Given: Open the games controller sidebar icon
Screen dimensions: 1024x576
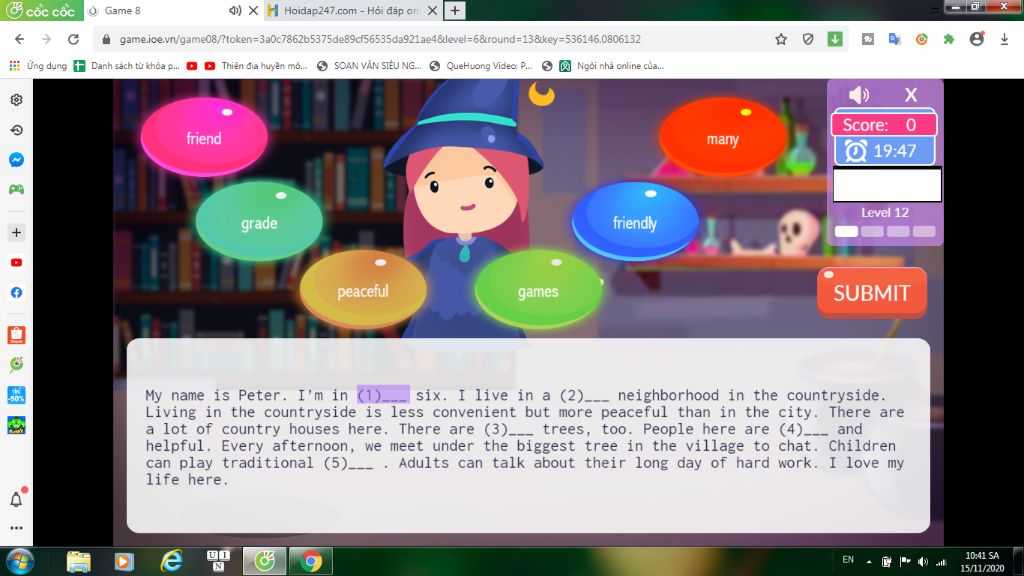Looking at the screenshot, I should click(x=16, y=189).
